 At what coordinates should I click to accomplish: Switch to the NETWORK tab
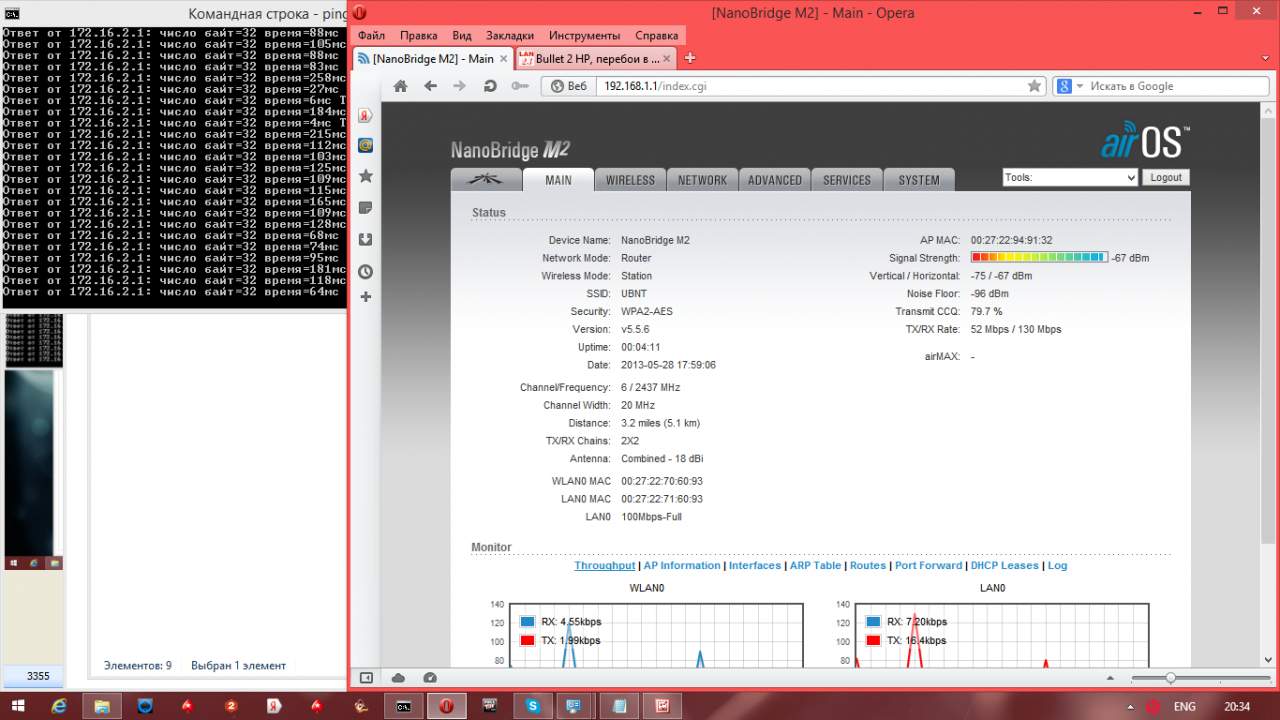702,180
